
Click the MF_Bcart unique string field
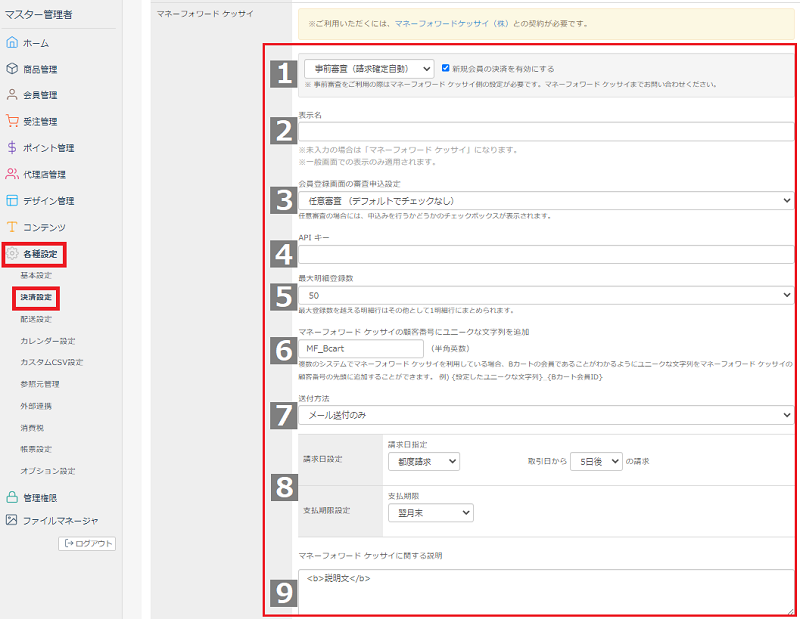coord(361,349)
